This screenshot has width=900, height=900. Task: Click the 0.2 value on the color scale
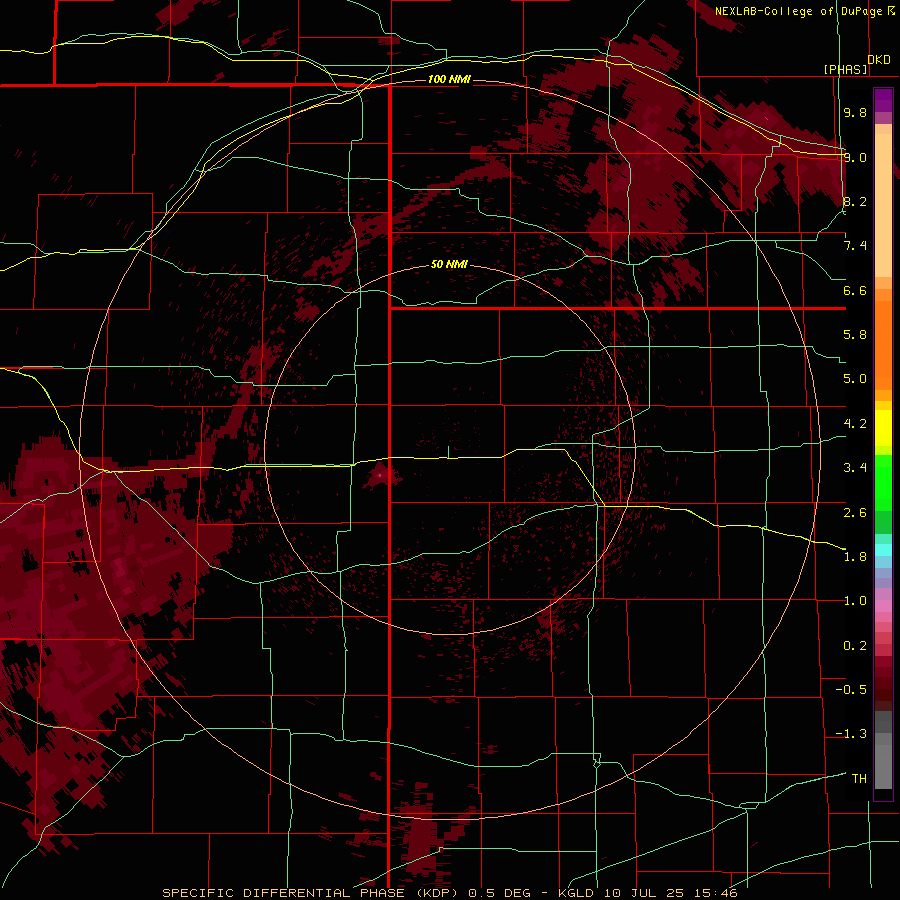(x=855, y=646)
